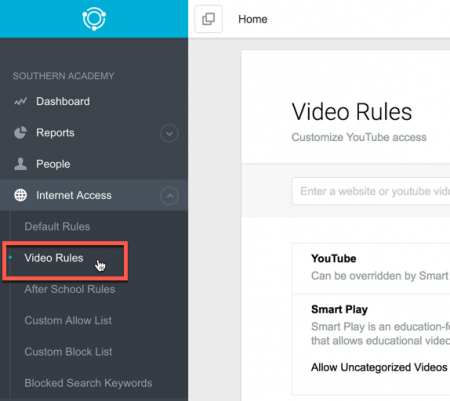
Task: Click the SOUTHERN ACADEMY label
Action: tap(63, 76)
